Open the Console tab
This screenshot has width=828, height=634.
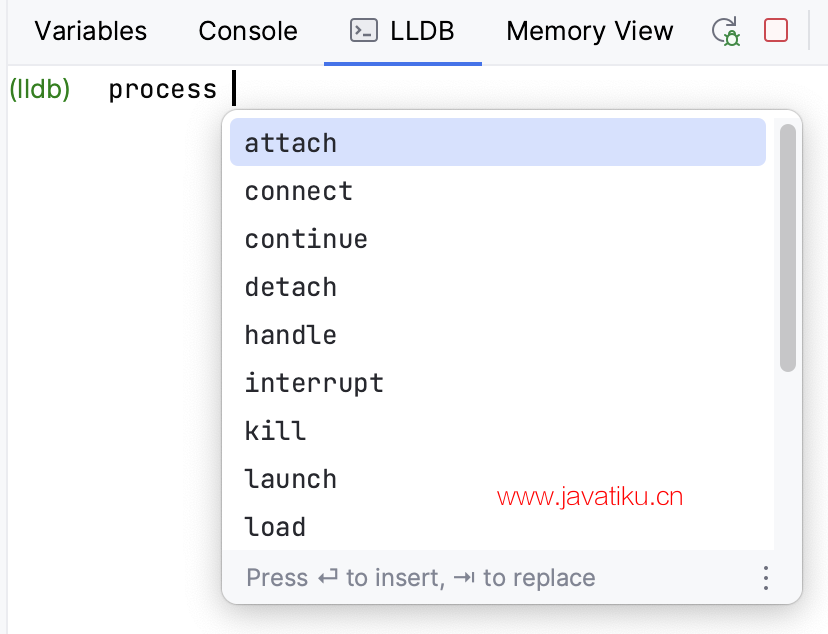tap(248, 31)
